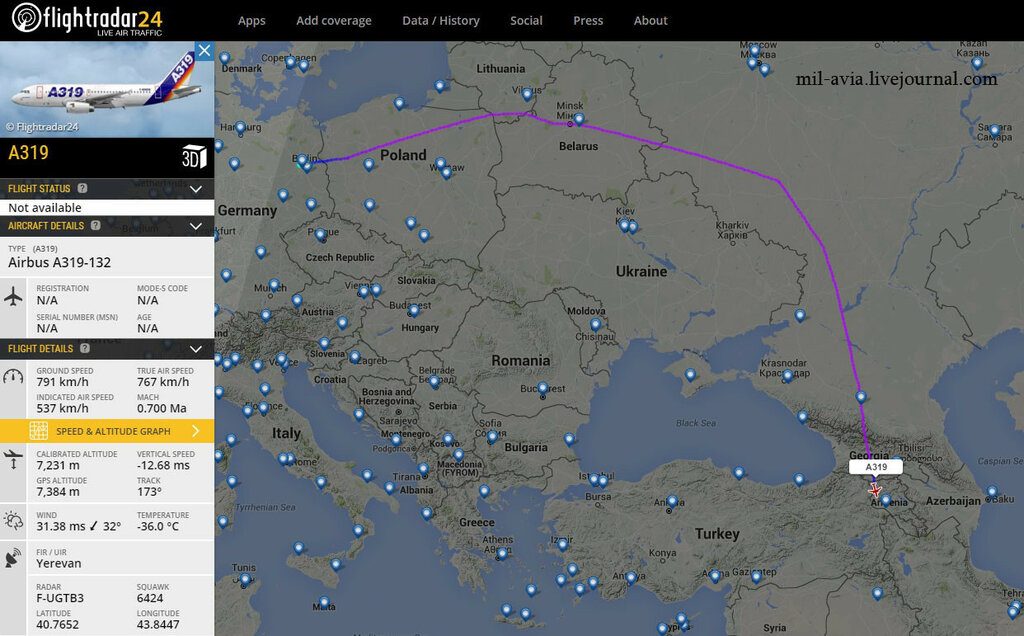Viewport: 1024px width, 636px height.
Task: Click the airplane icon beside Registration
Action: (13, 296)
